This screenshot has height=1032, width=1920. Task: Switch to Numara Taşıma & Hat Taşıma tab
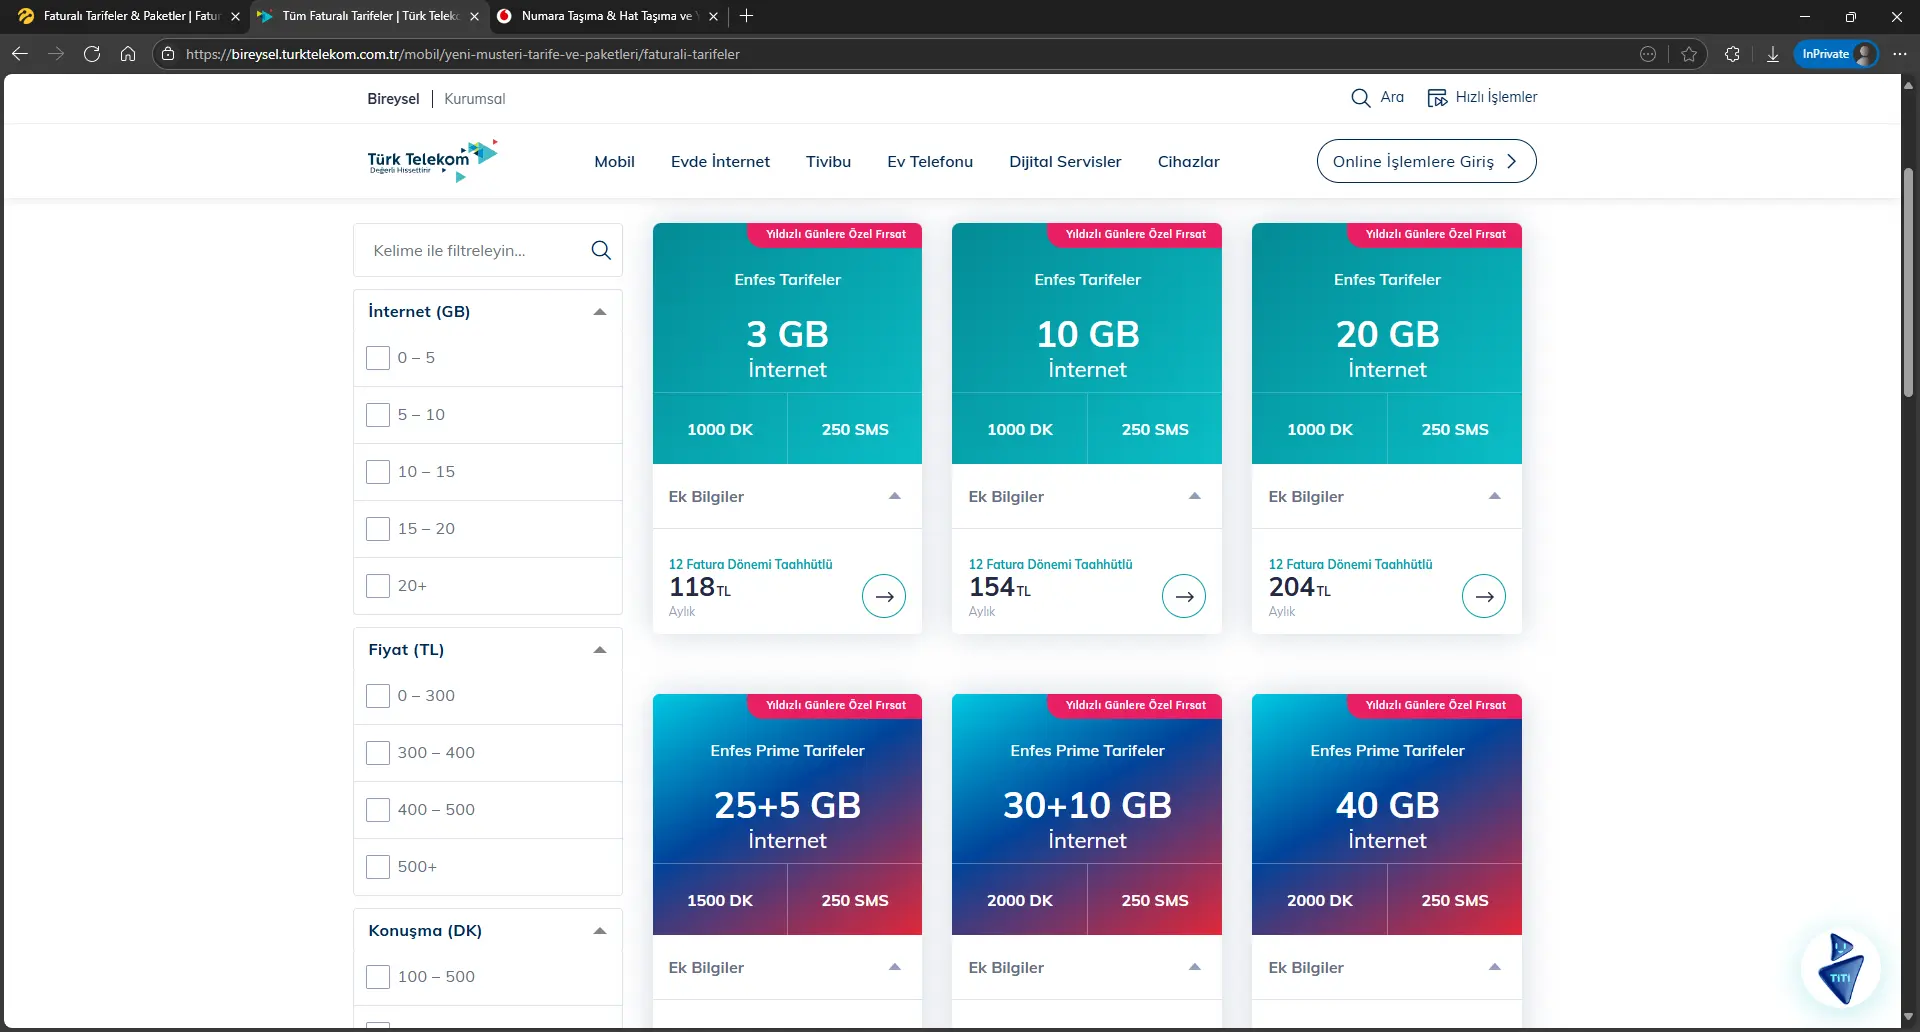click(x=606, y=16)
